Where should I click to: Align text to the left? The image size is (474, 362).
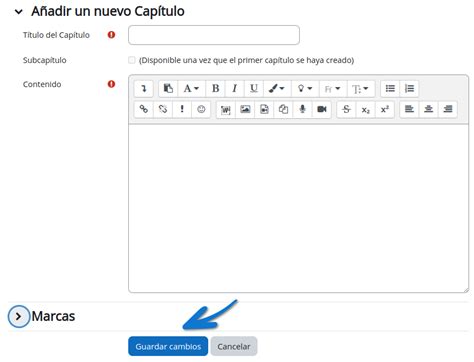pyautogui.click(x=409, y=109)
